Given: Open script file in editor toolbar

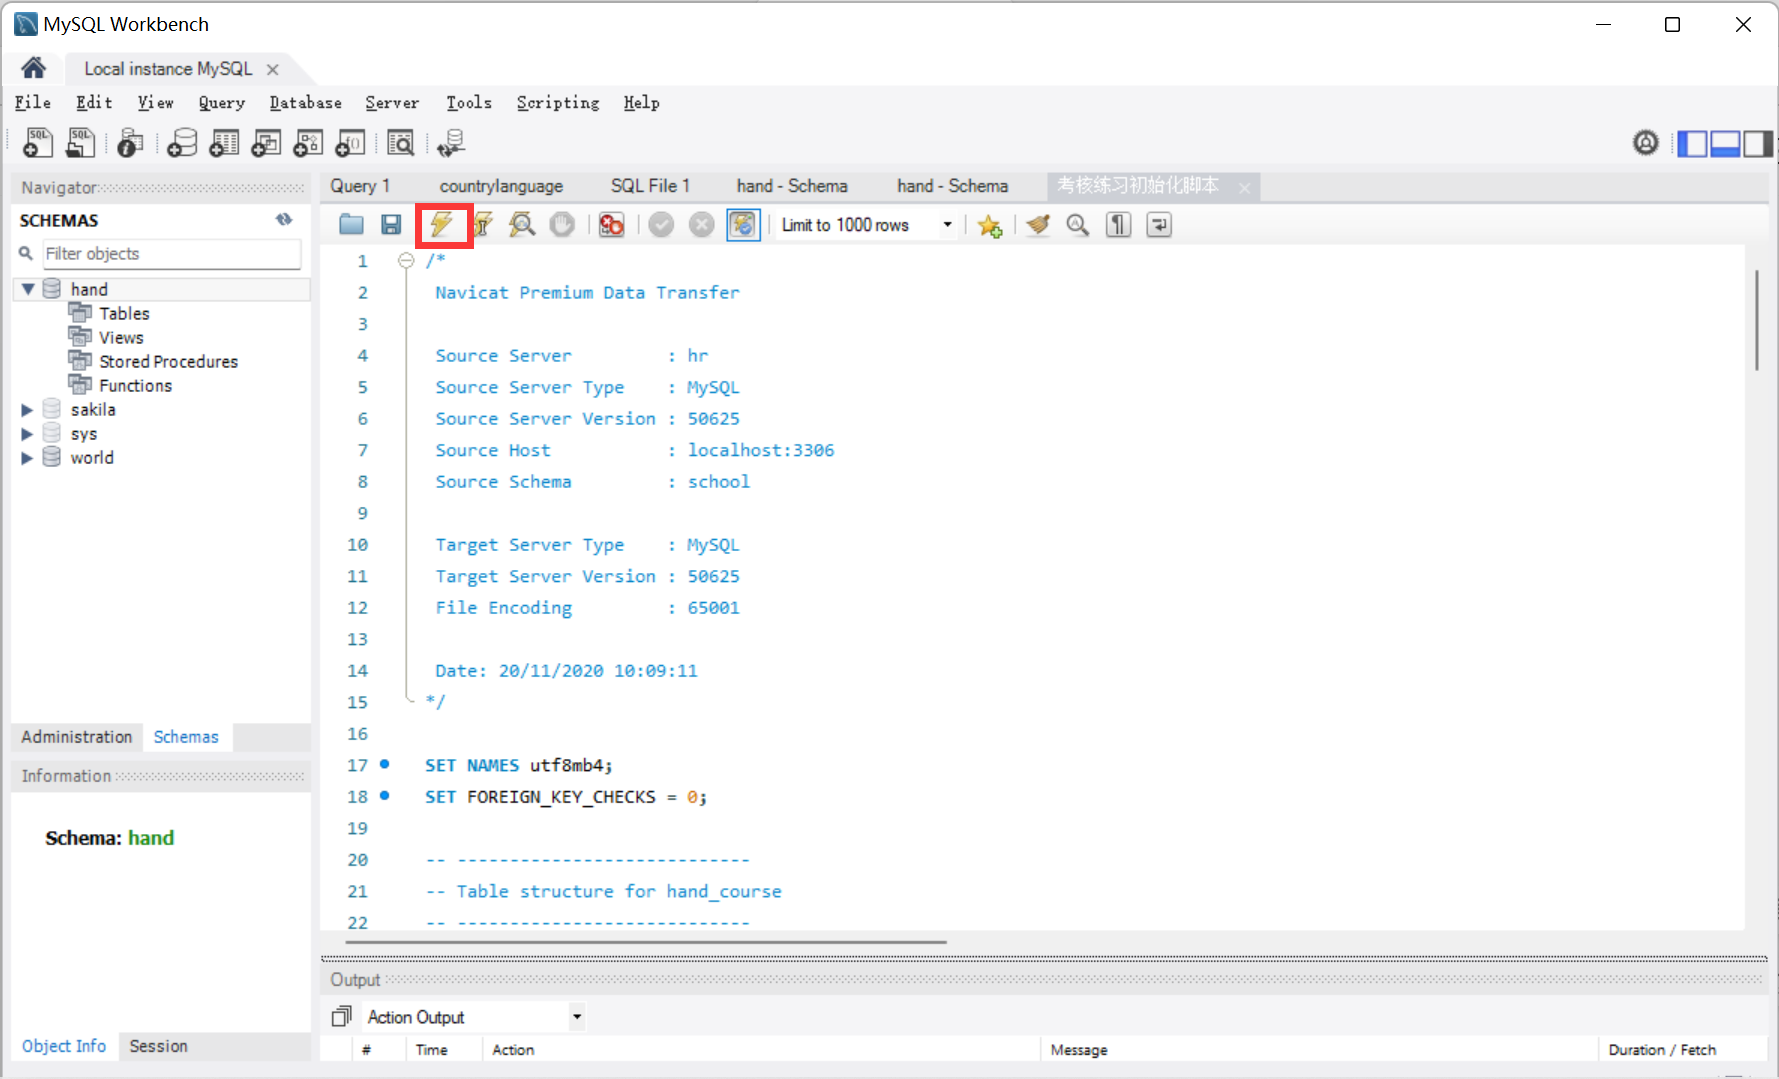Looking at the screenshot, I should pos(351,225).
